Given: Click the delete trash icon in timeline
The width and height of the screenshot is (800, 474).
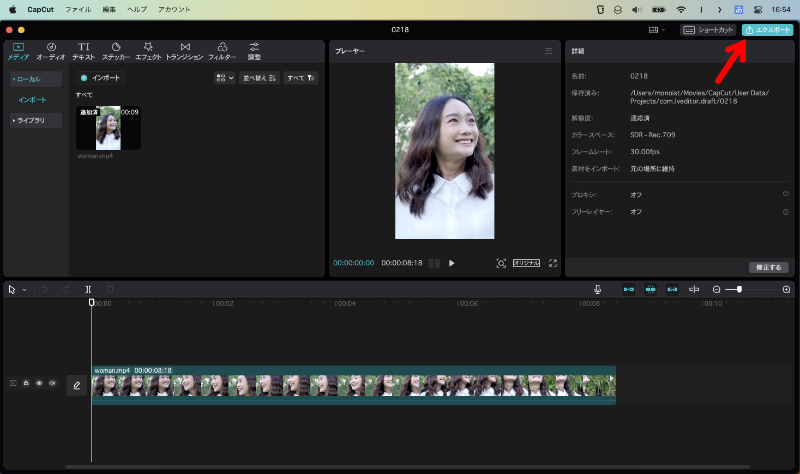Looking at the screenshot, I should [110, 290].
